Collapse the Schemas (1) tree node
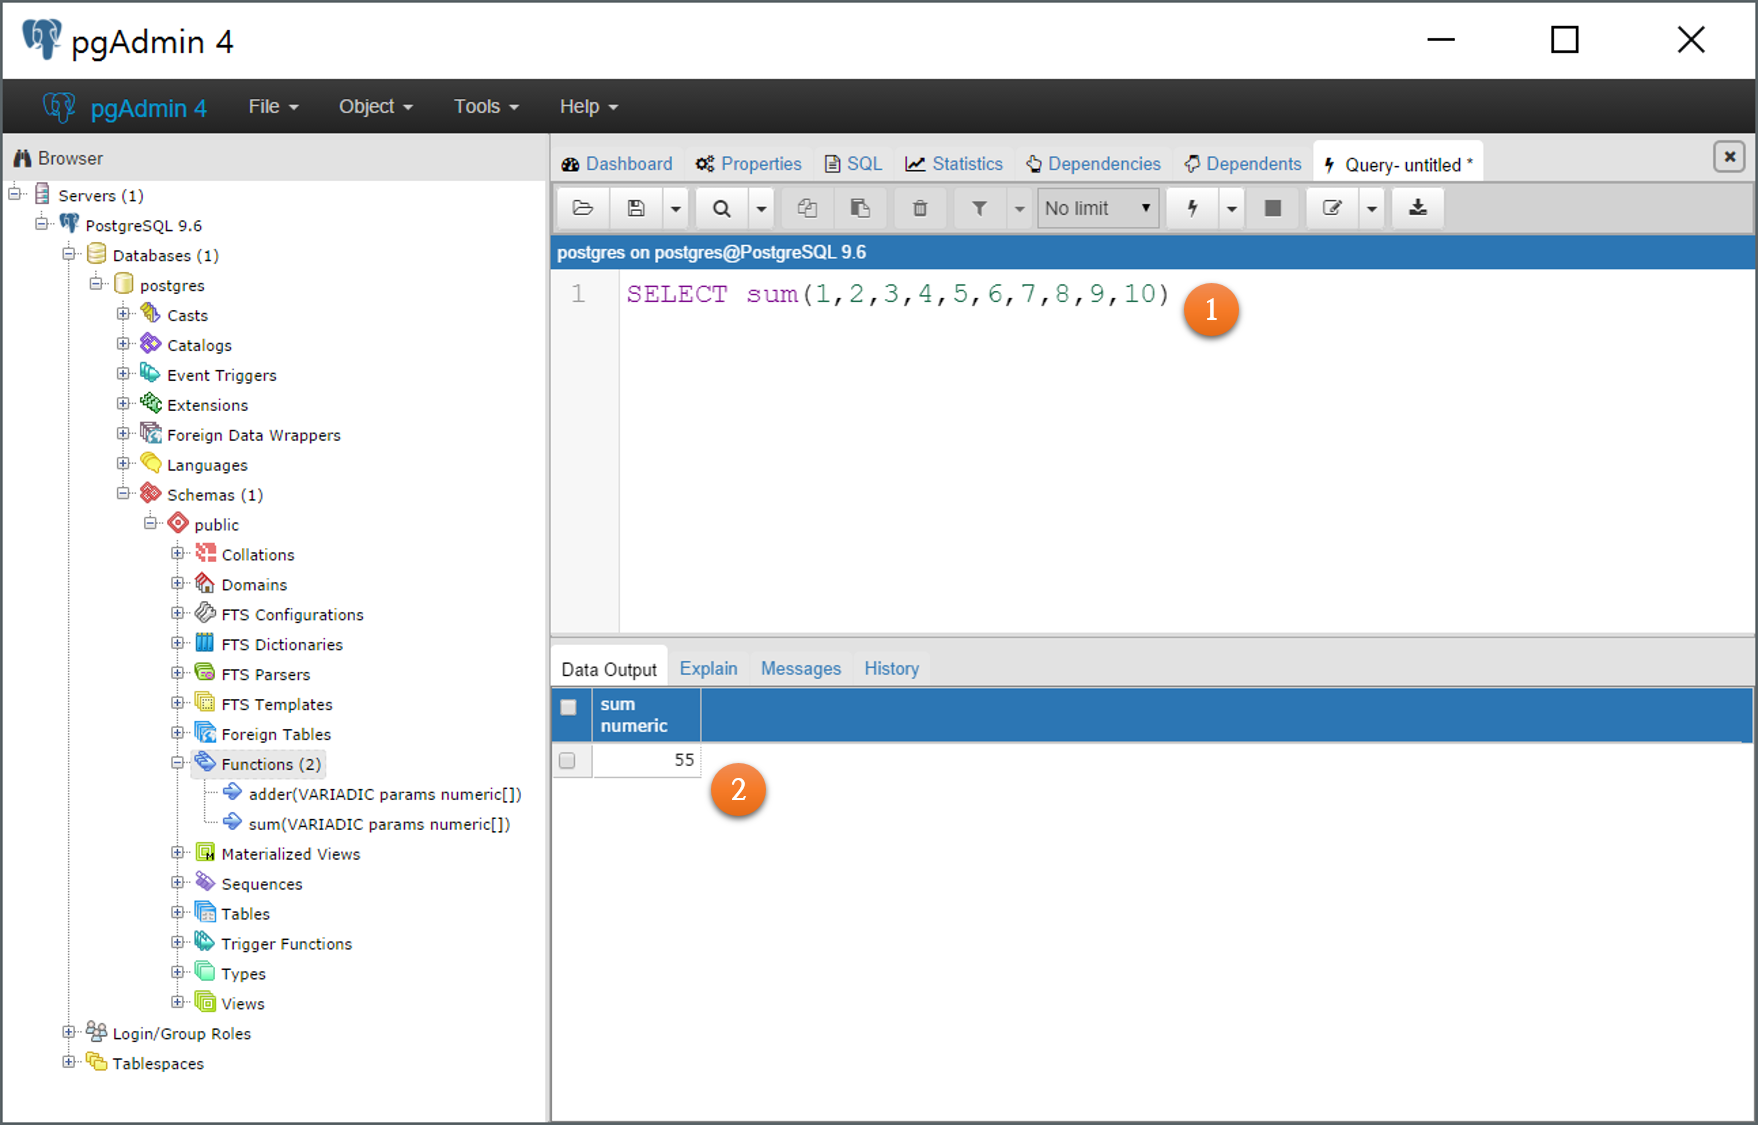Screen dimensions: 1758x1125 coord(123,494)
